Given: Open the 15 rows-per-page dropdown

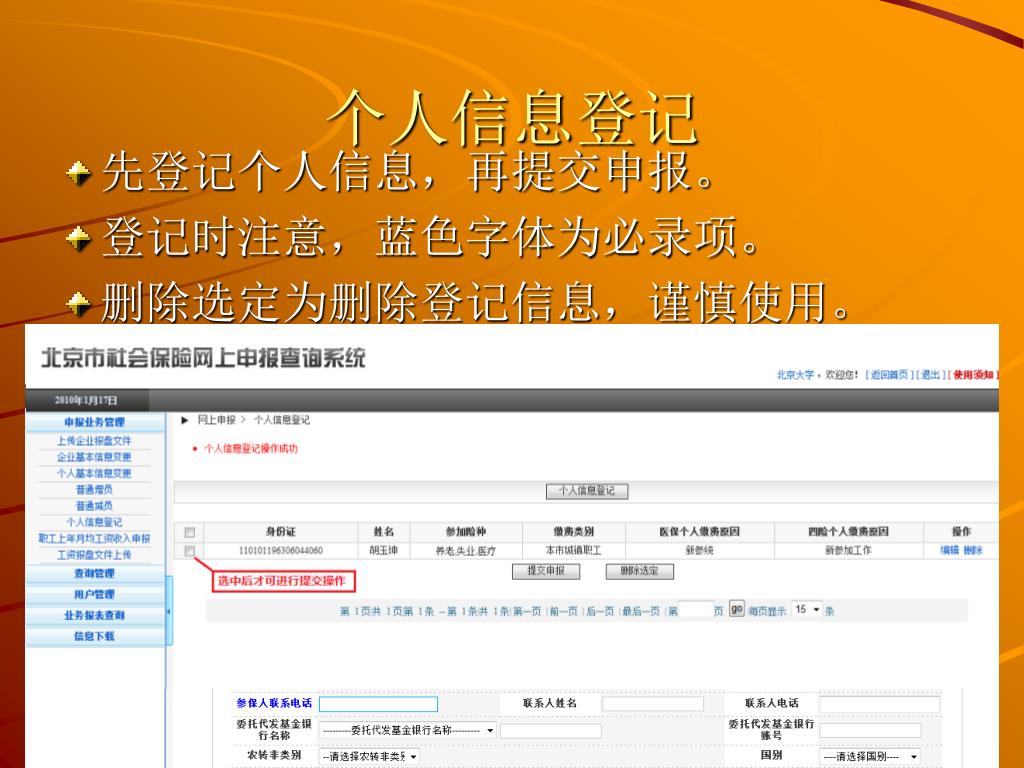Looking at the screenshot, I should coord(807,610).
